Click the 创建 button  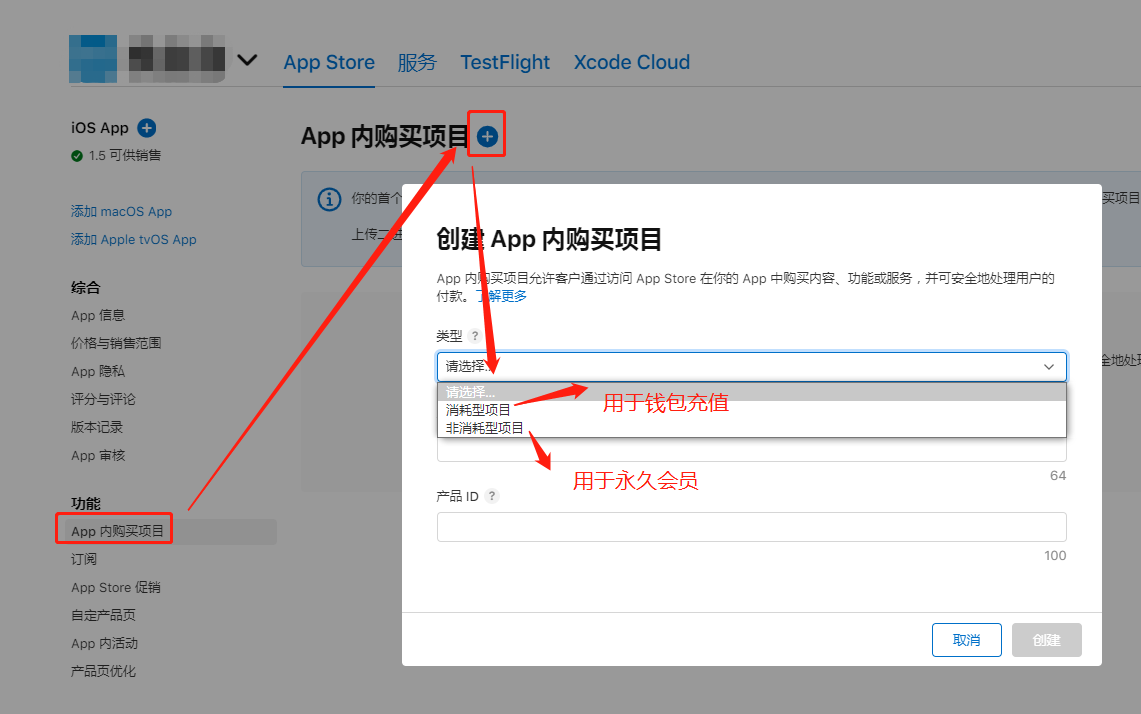click(x=1046, y=640)
